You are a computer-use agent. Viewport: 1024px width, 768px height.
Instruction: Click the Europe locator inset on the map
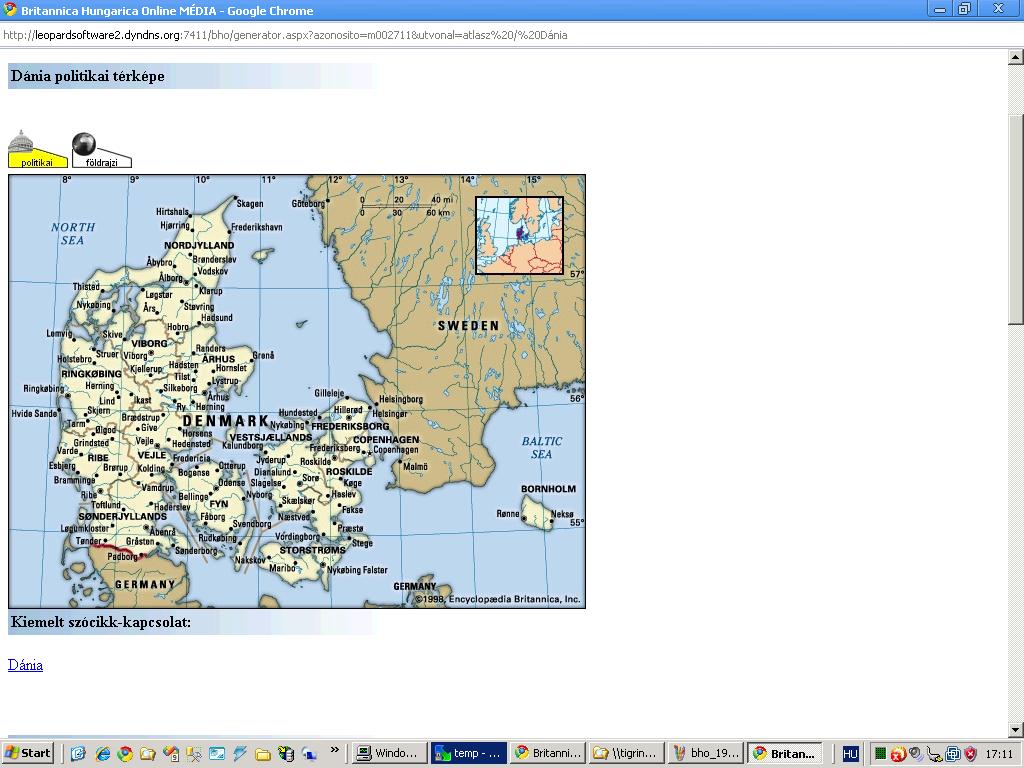pyautogui.click(x=519, y=235)
